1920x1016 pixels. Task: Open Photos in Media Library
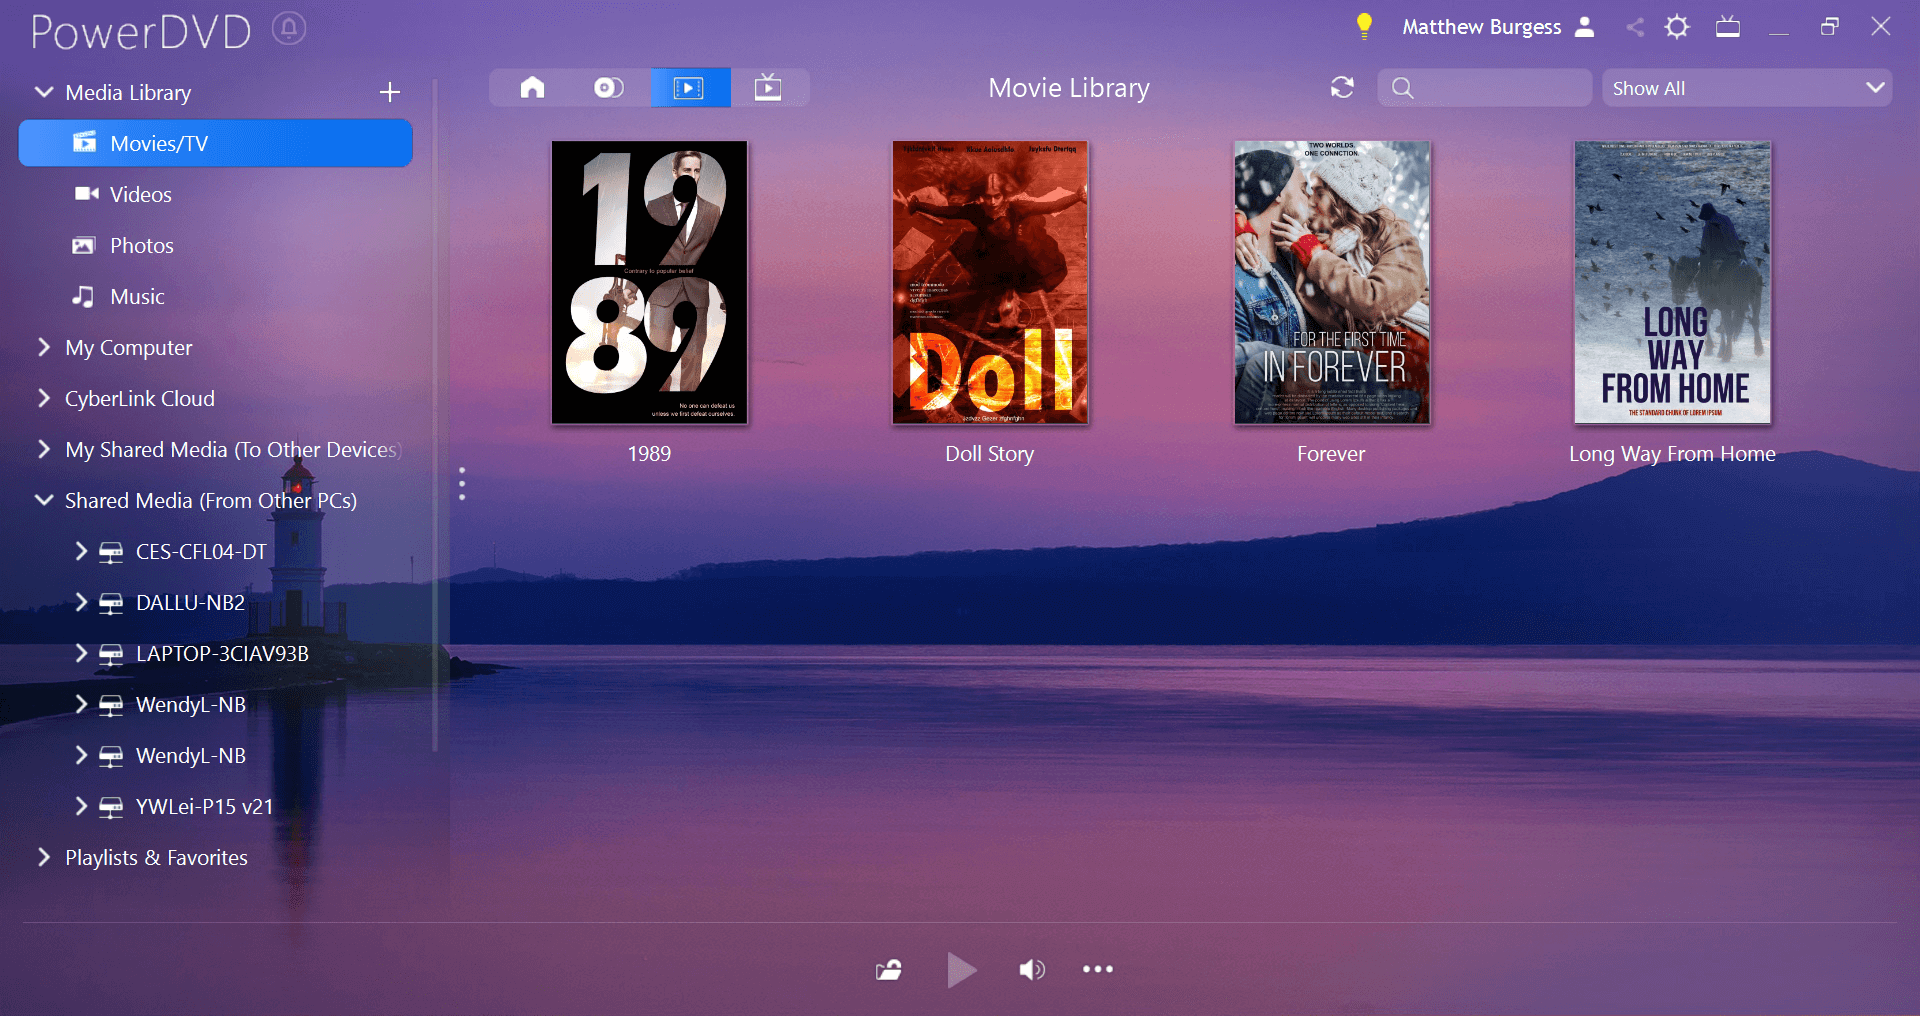pyautogui.click(x=141, y=245)
